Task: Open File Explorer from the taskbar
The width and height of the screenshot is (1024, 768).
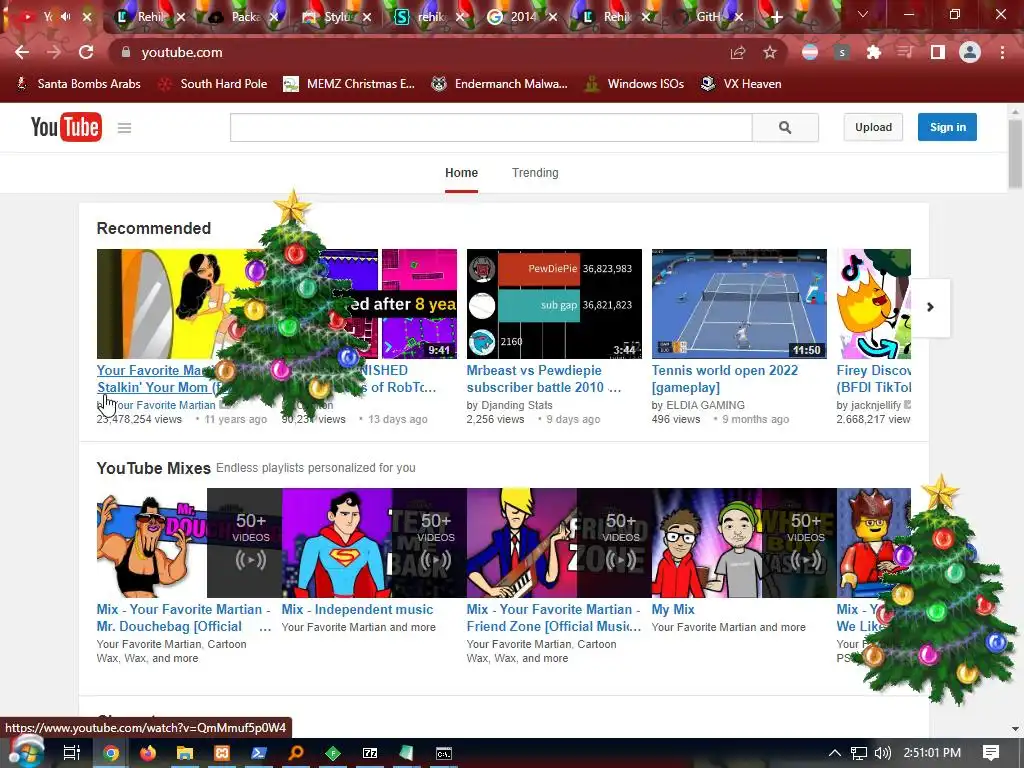Action: pyautogui.click(x=185, y=753)
